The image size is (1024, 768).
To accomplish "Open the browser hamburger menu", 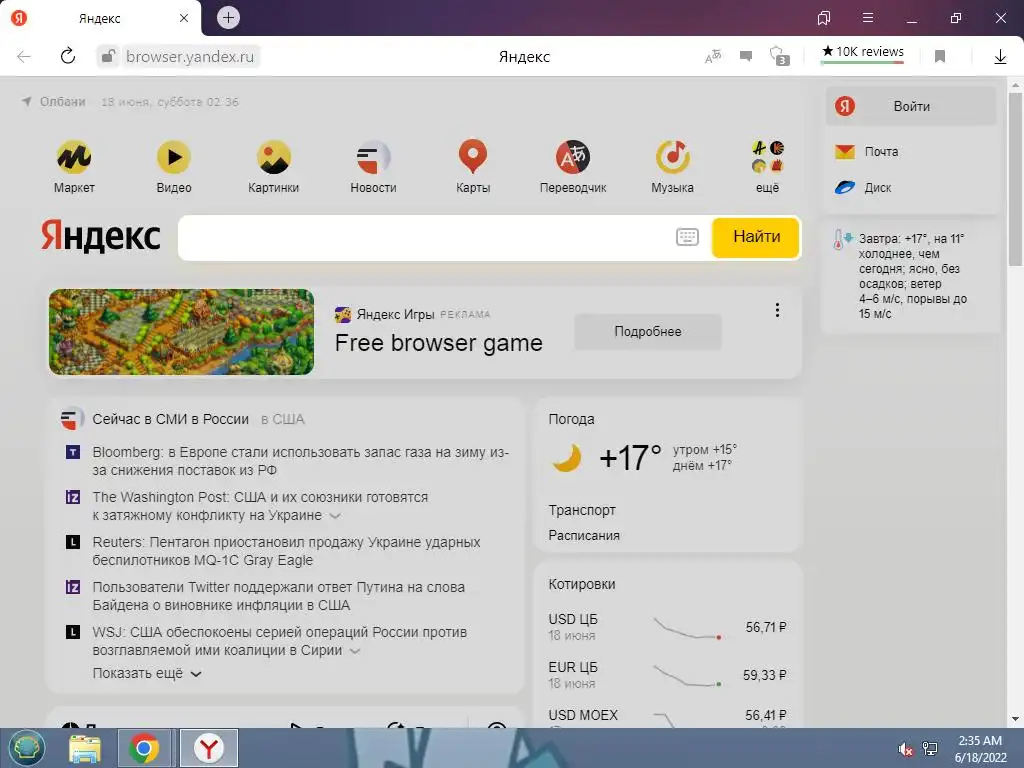I will tap(868, 18).
